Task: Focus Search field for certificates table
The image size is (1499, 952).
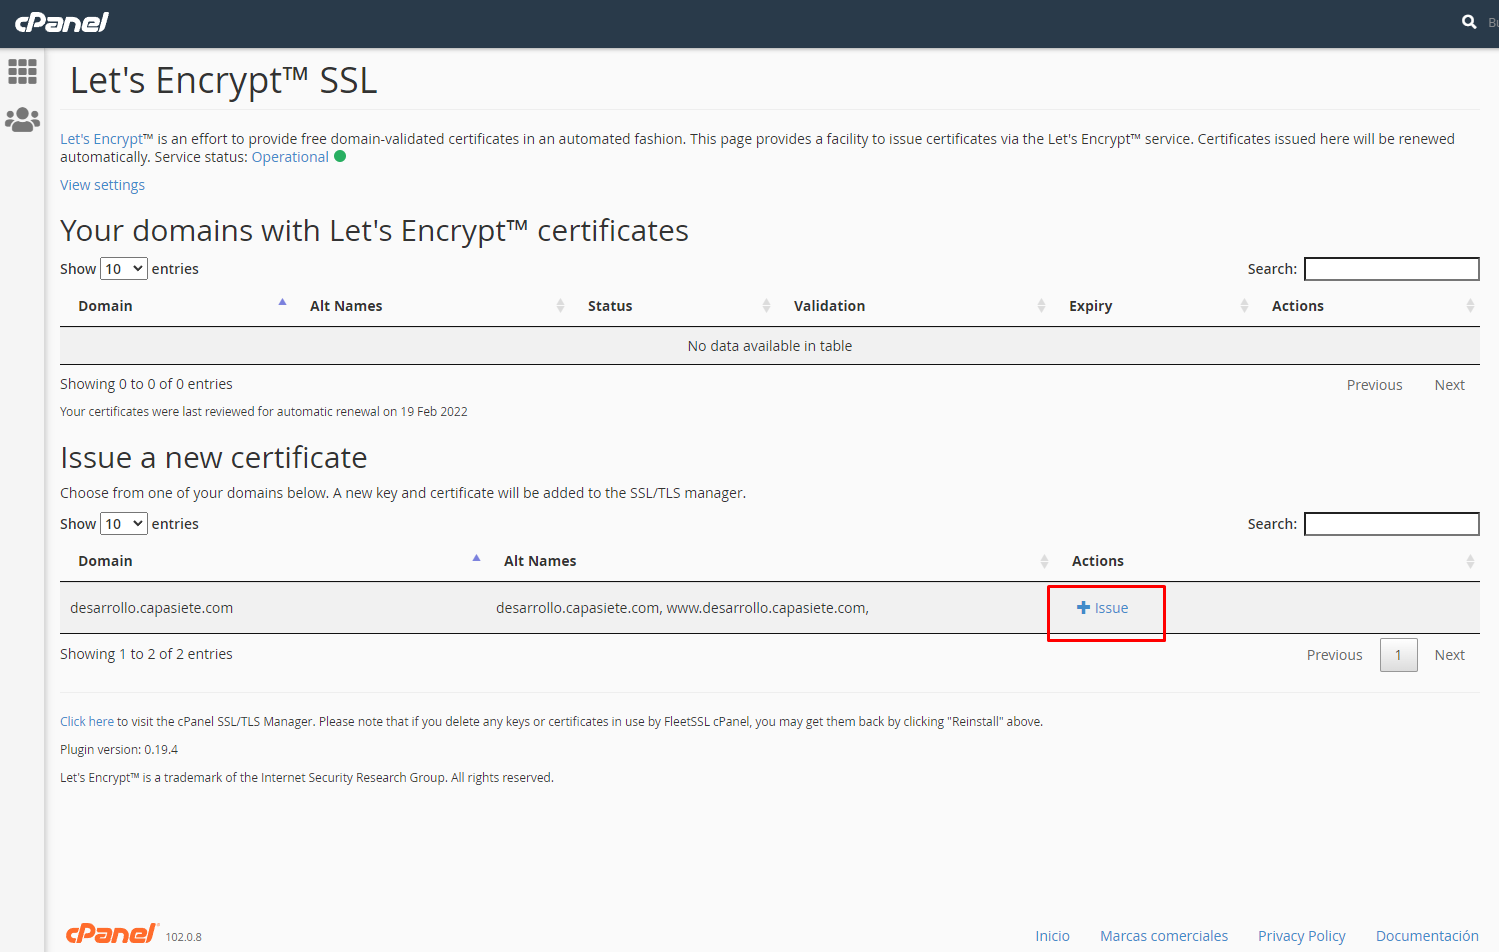Action: pos(1392,269)
